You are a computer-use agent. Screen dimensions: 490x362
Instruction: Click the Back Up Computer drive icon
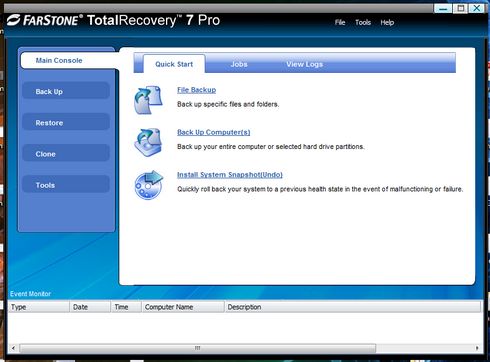point(148,142)
